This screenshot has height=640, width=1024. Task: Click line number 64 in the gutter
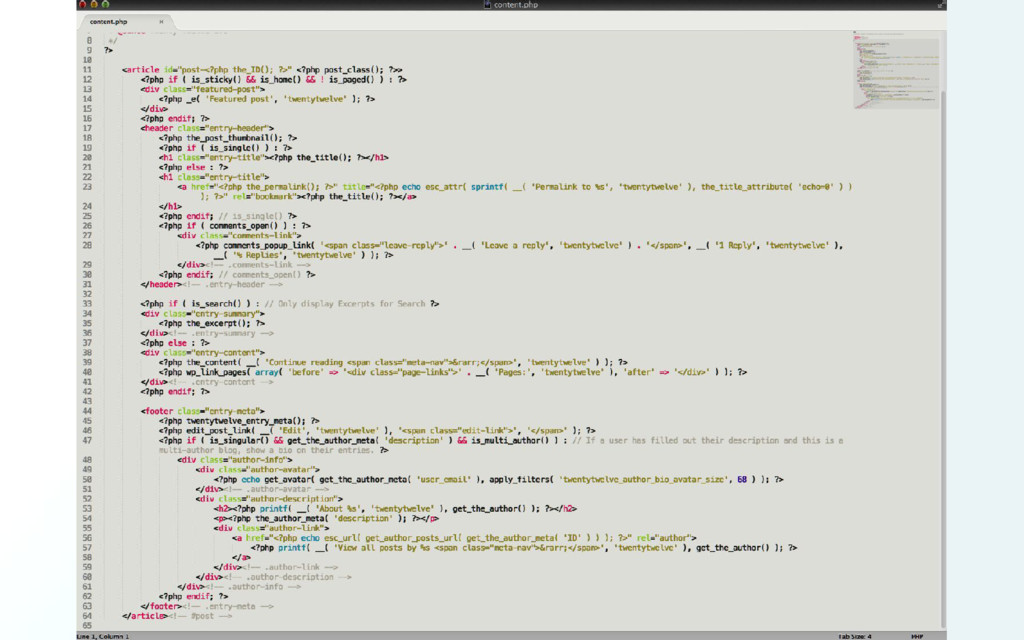tap(88, 616)
